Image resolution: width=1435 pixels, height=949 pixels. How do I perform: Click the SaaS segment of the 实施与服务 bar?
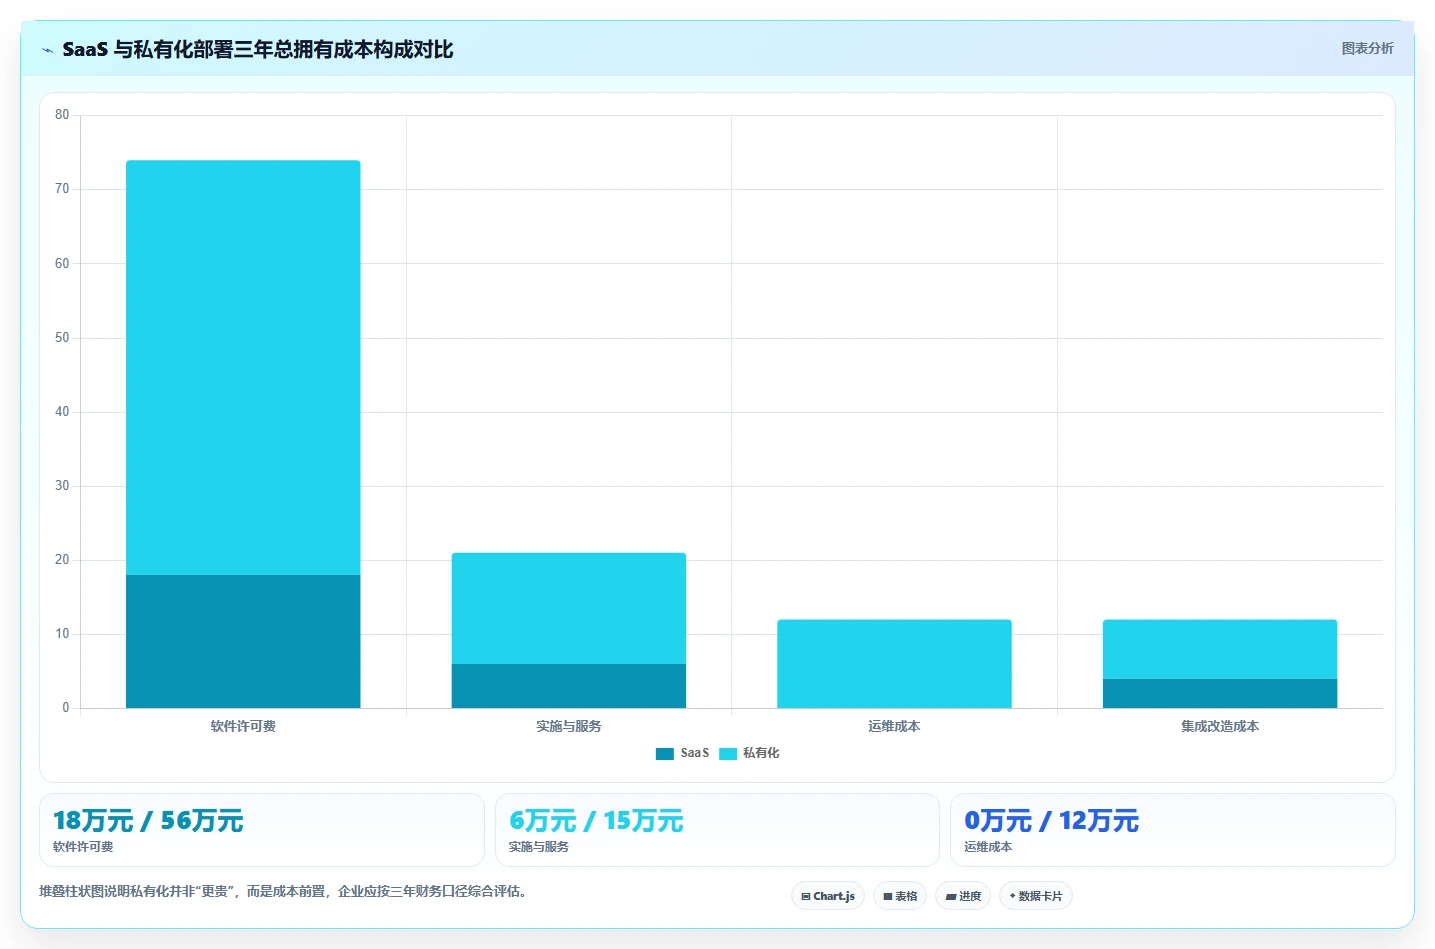[569, 686]
